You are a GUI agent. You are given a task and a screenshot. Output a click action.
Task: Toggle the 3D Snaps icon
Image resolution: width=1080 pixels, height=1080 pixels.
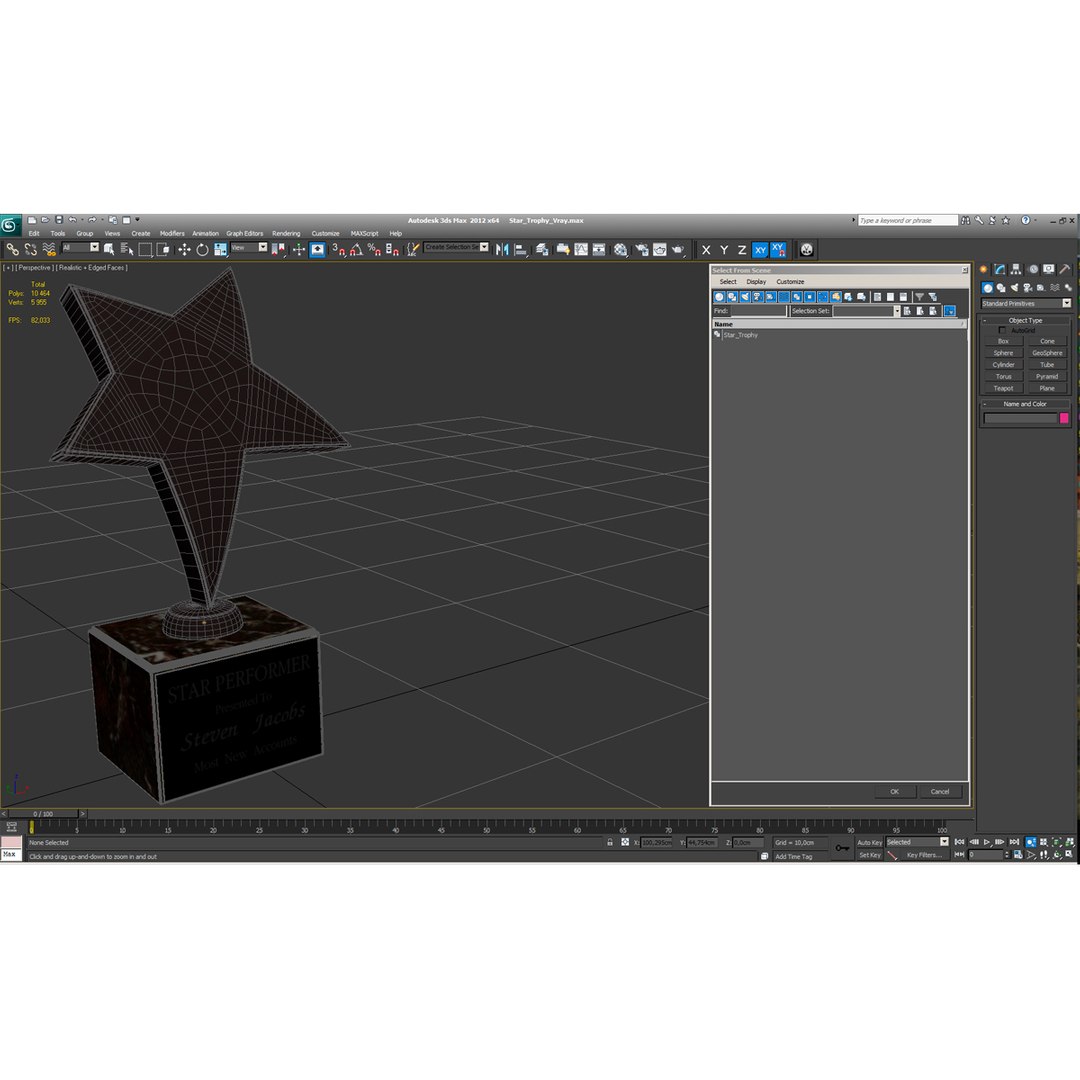pos(338,249)
